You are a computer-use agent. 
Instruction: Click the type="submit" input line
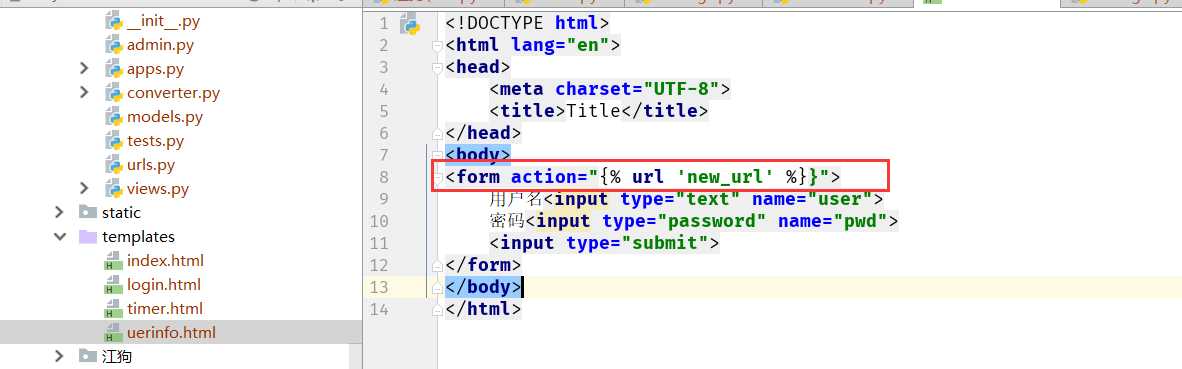(x=605, y=243)
